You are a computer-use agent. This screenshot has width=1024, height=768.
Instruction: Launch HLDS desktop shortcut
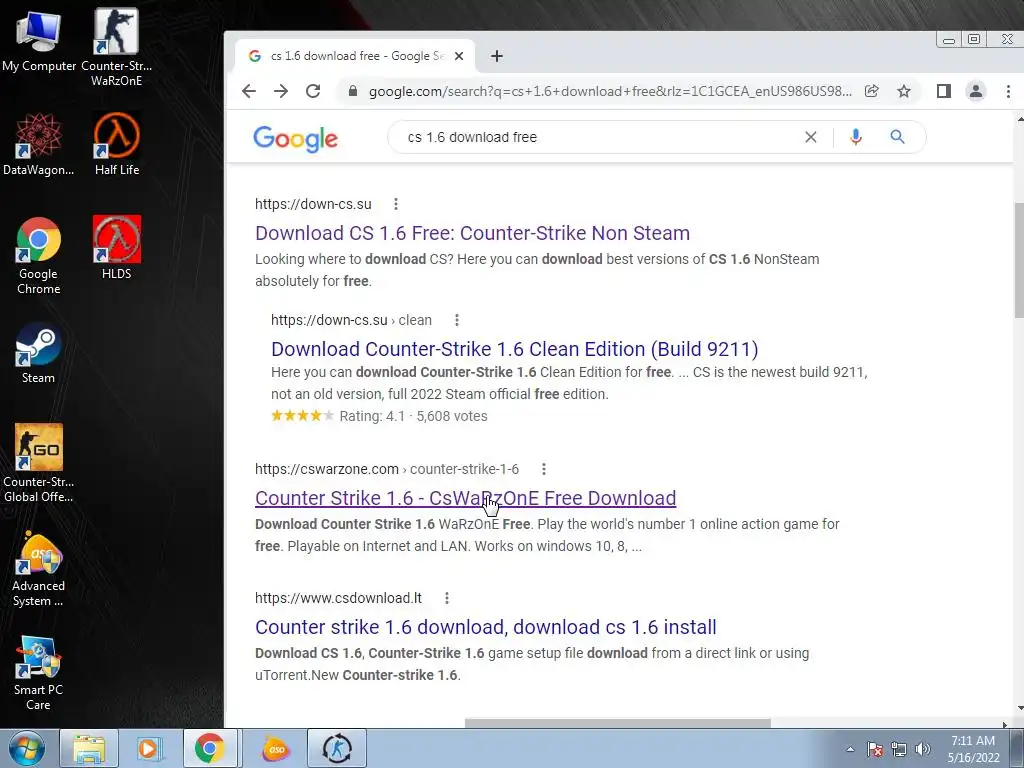click(x=116, y=247)
